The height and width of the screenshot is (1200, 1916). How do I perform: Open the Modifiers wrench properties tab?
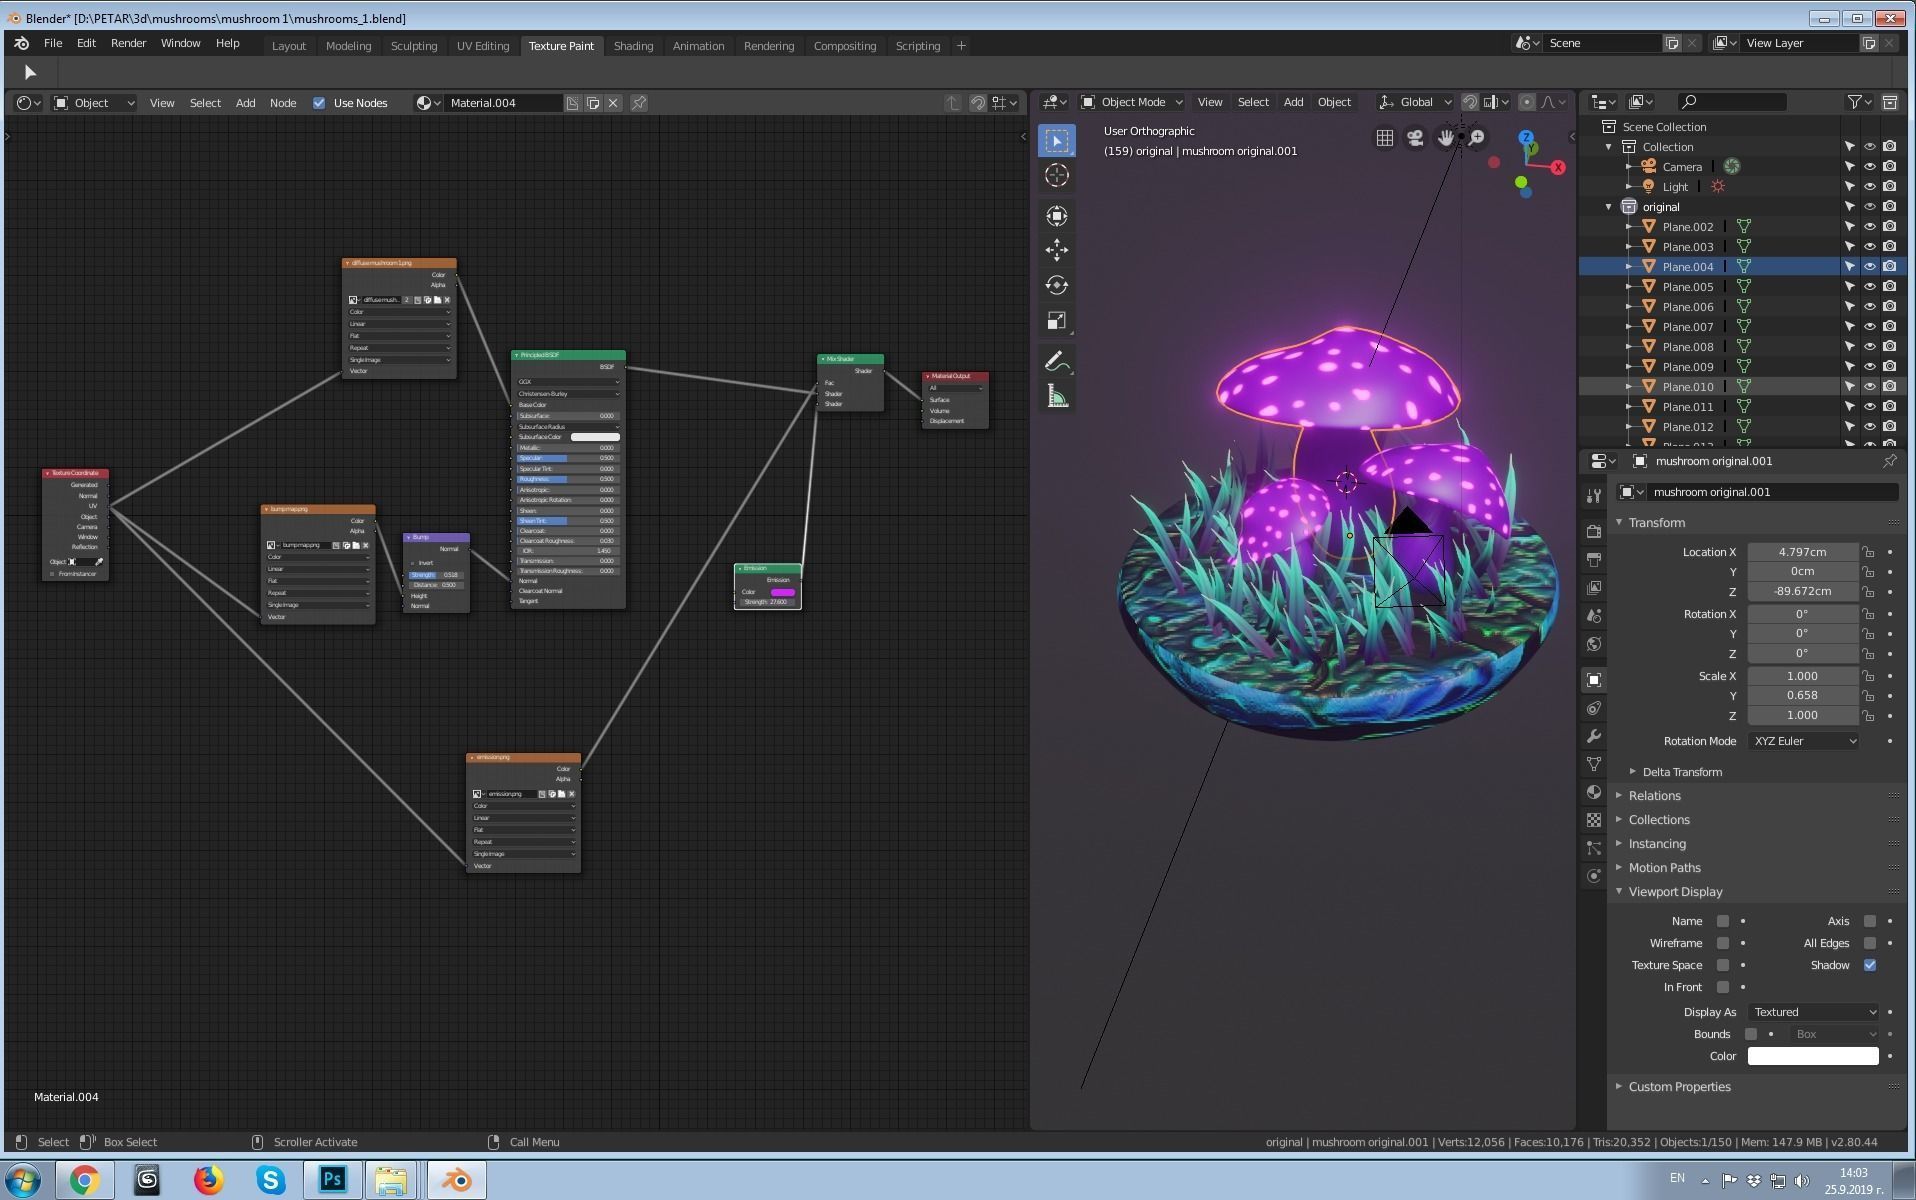(1594, 736)
